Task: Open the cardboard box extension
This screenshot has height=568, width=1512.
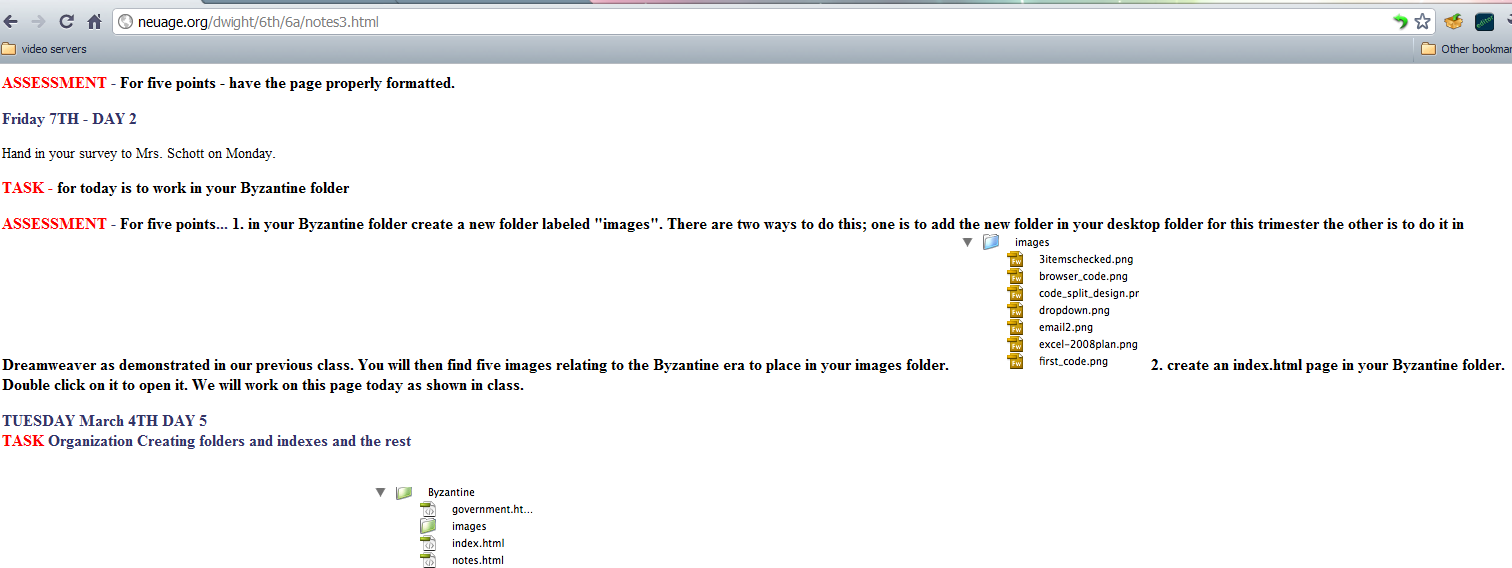Action: pos(1453,22)
